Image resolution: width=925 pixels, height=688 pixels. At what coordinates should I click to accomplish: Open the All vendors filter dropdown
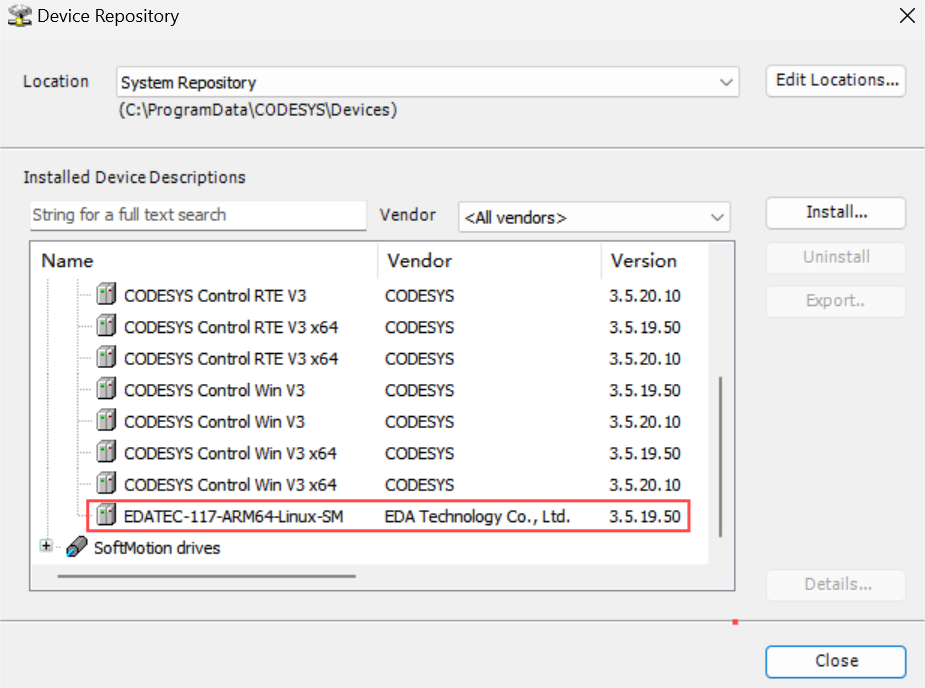click(x=594, y=217)
